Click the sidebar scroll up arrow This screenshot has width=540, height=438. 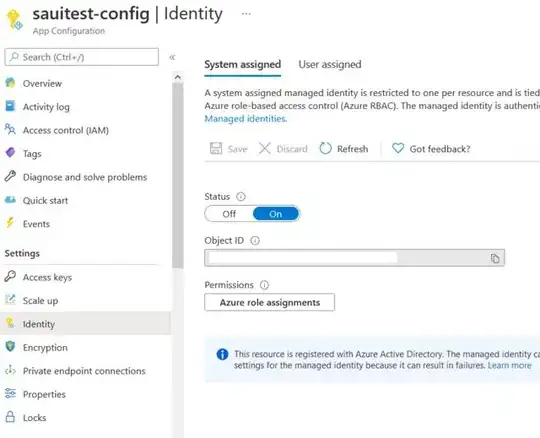[178, 77]
